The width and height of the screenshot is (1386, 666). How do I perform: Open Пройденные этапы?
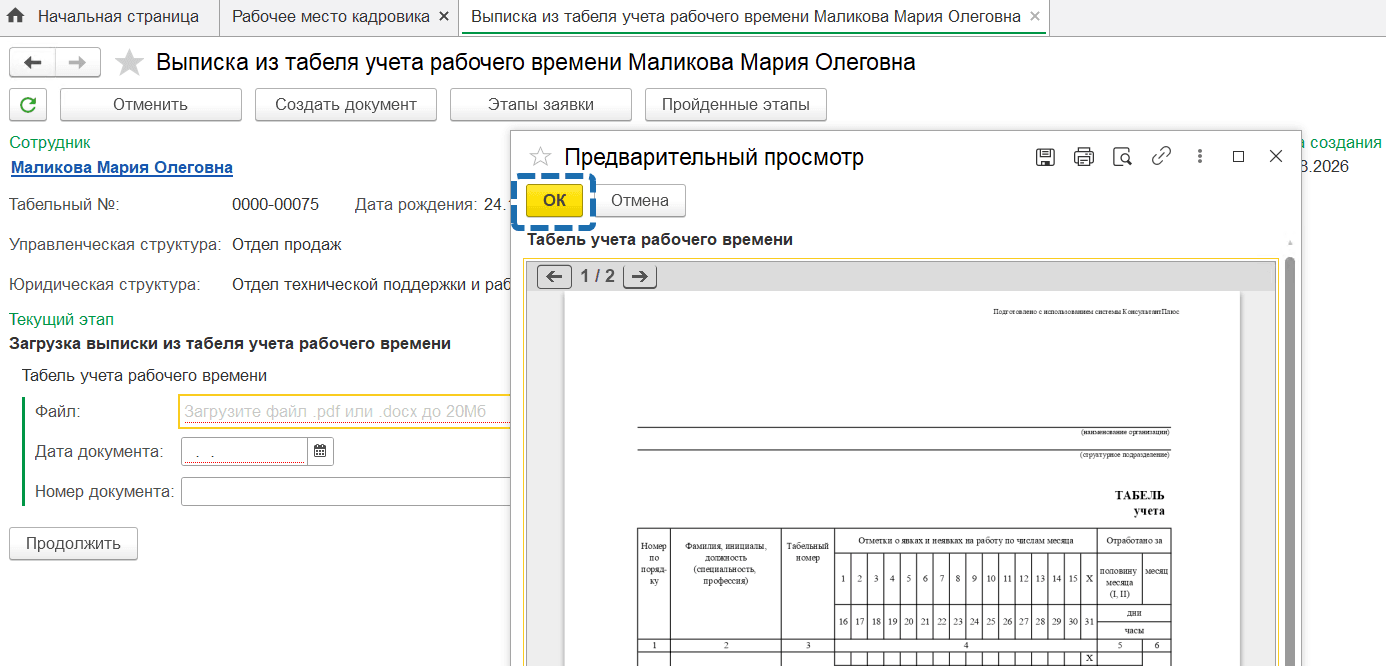pos(736,104)
